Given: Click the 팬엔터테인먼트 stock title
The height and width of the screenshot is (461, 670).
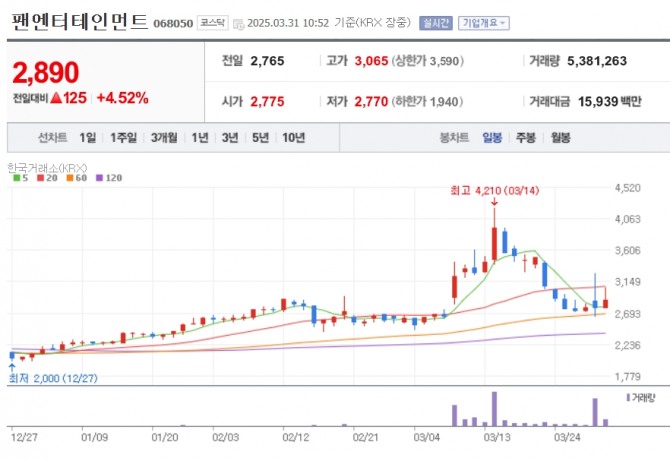Looking at the screenshot, I should pos(79,22).
